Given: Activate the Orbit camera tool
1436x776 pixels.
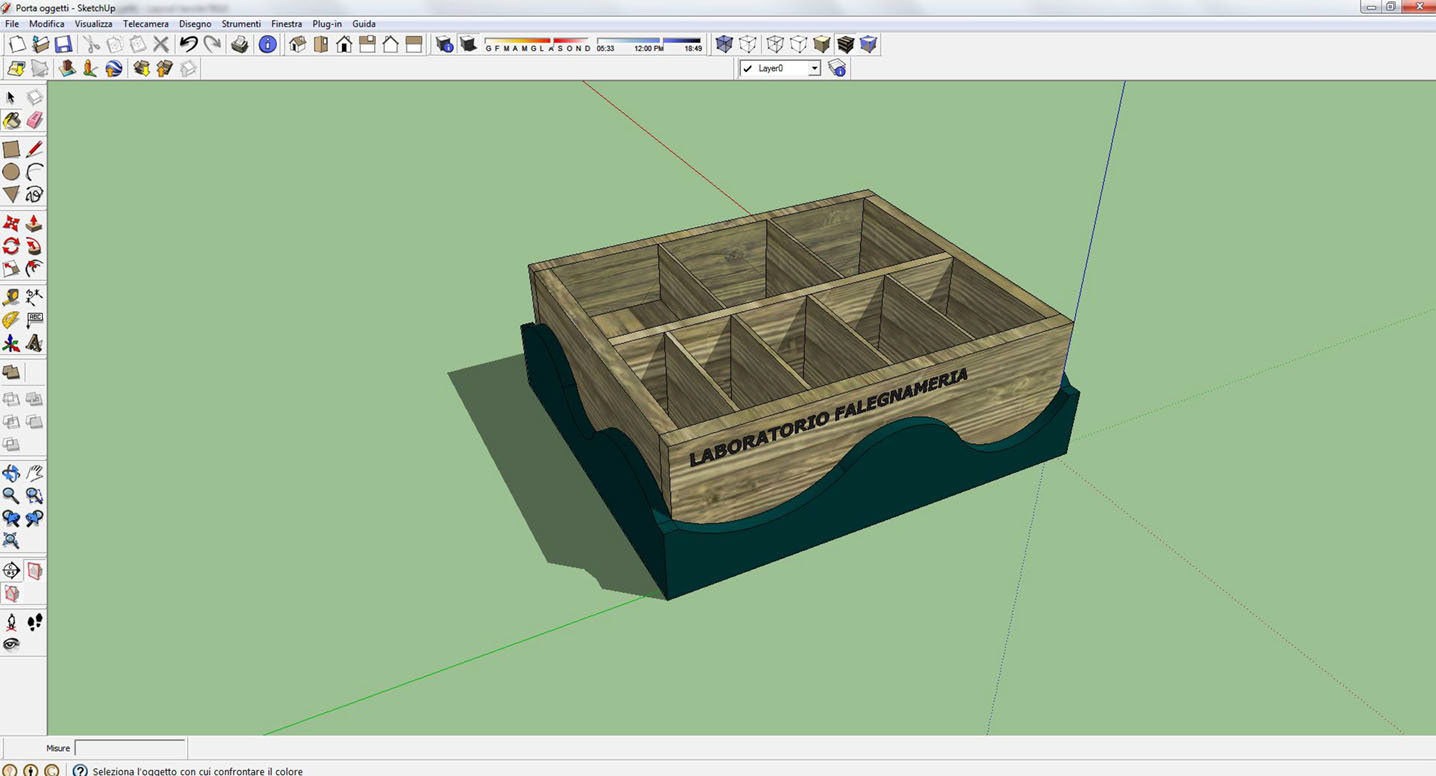Looking at the screenshot, I should coord(11,473).
